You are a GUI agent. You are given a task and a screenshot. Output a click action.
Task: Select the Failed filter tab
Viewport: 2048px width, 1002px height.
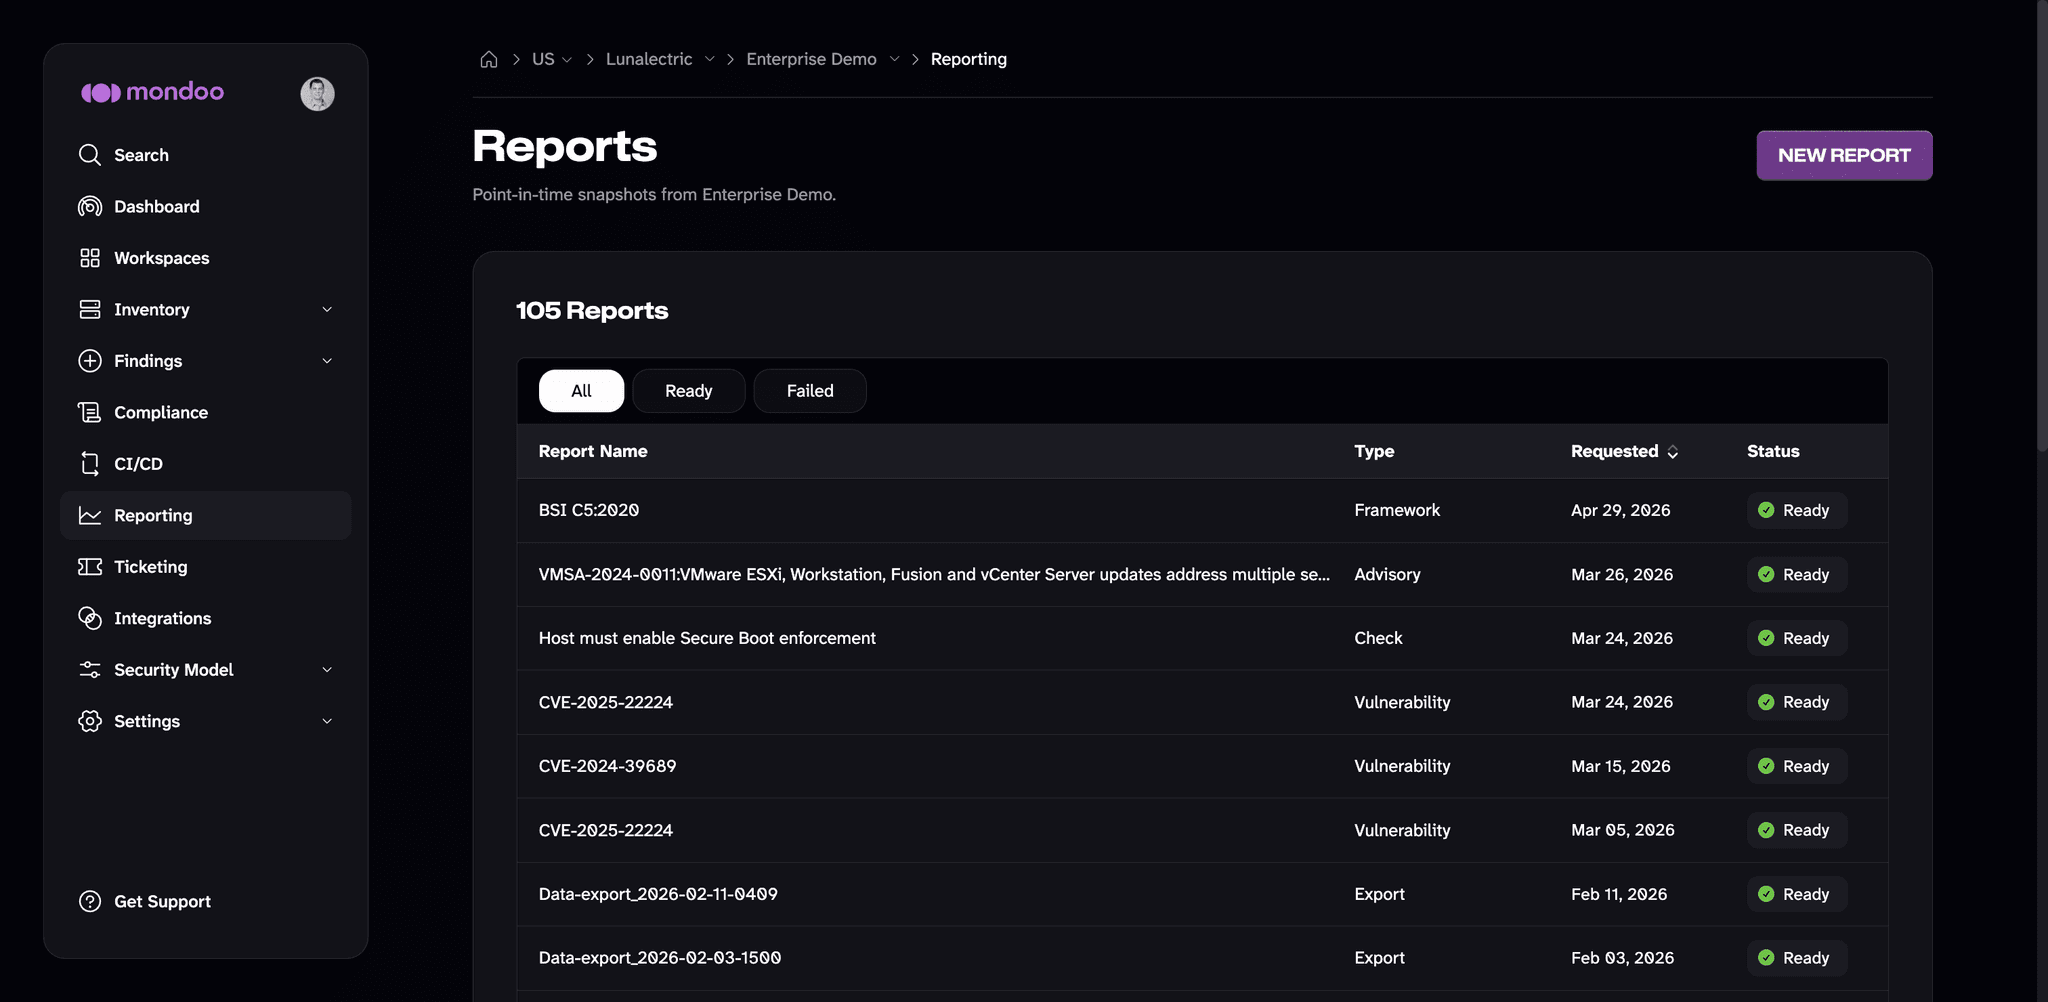click(810, 391)
